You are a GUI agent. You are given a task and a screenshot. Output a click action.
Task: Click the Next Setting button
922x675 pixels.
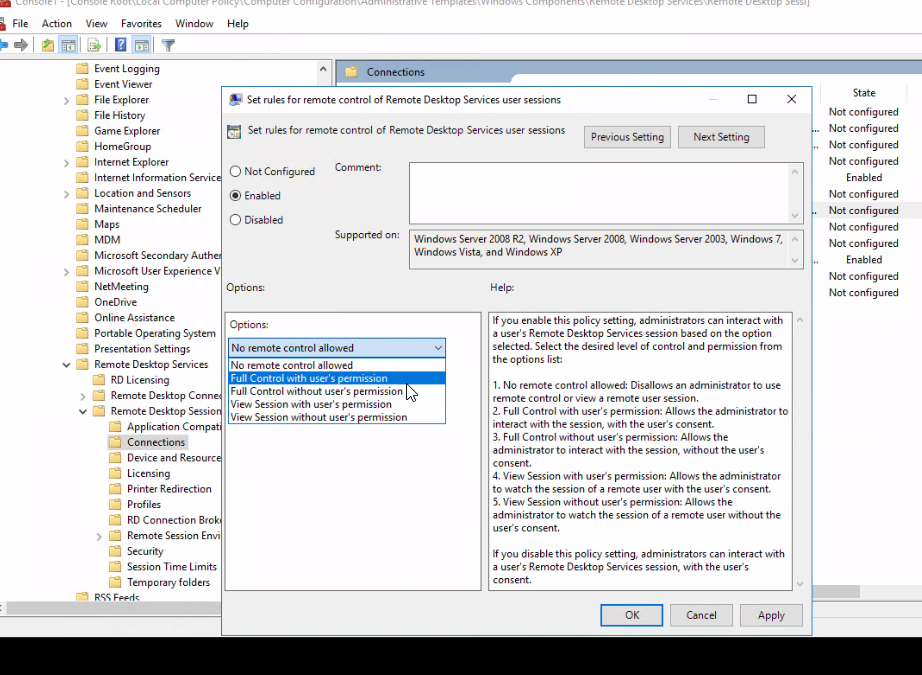[721, 137]
